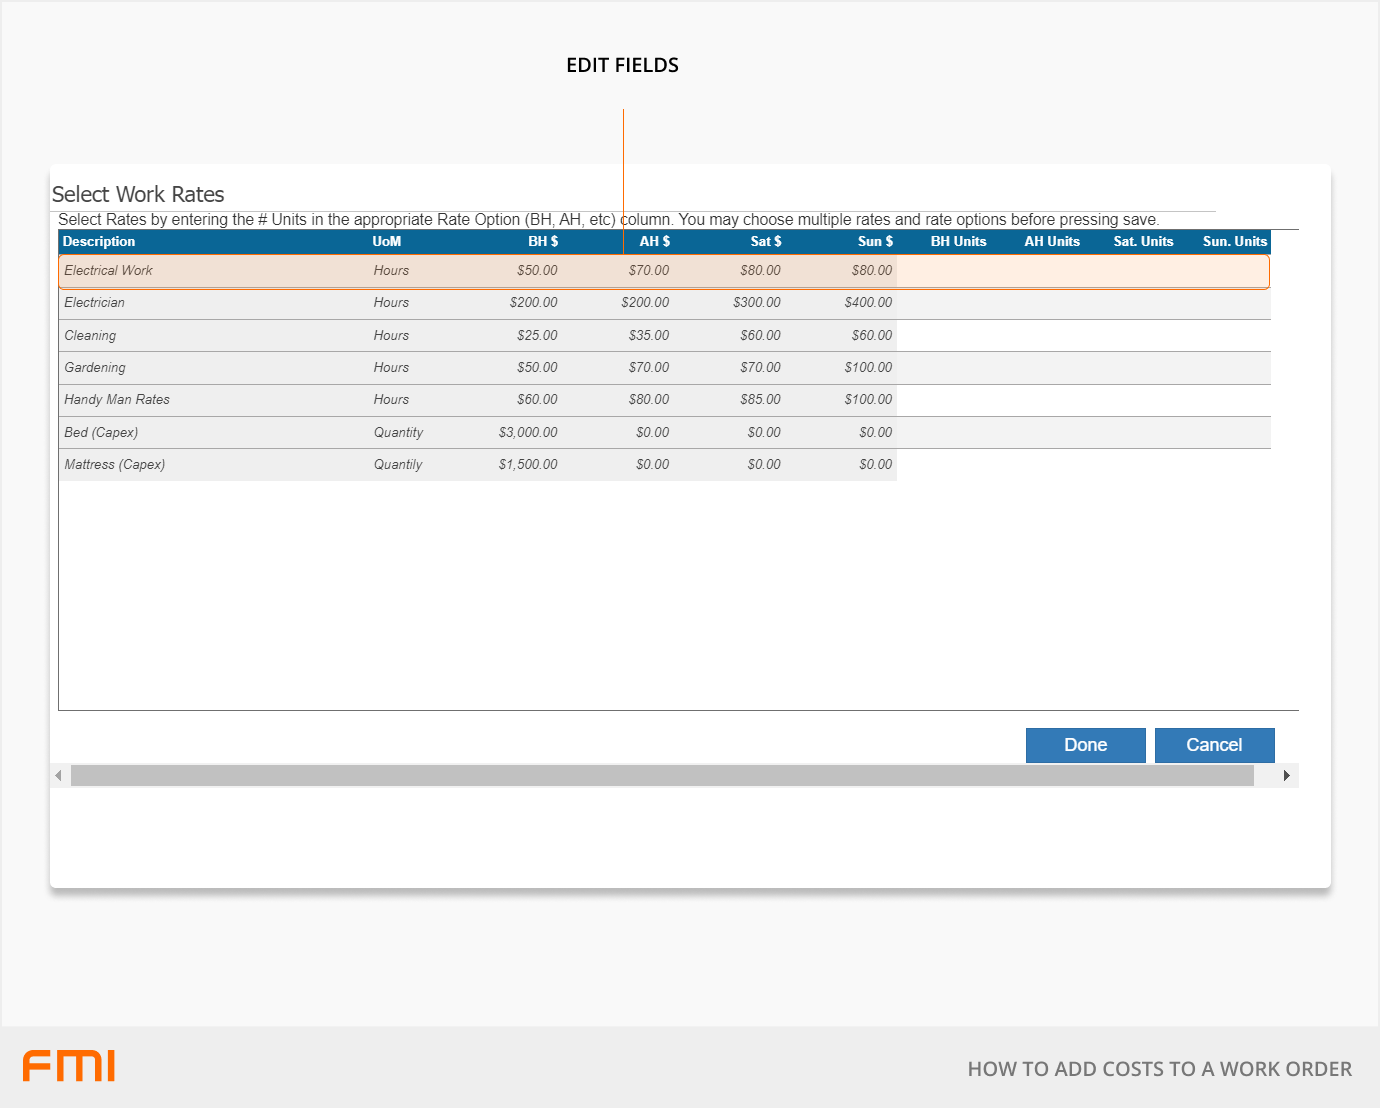Image resolution: width=1380 pixels, height=1108 pixels.
Task: Select the Gardening rate row
Action: [x=95, y=368]
